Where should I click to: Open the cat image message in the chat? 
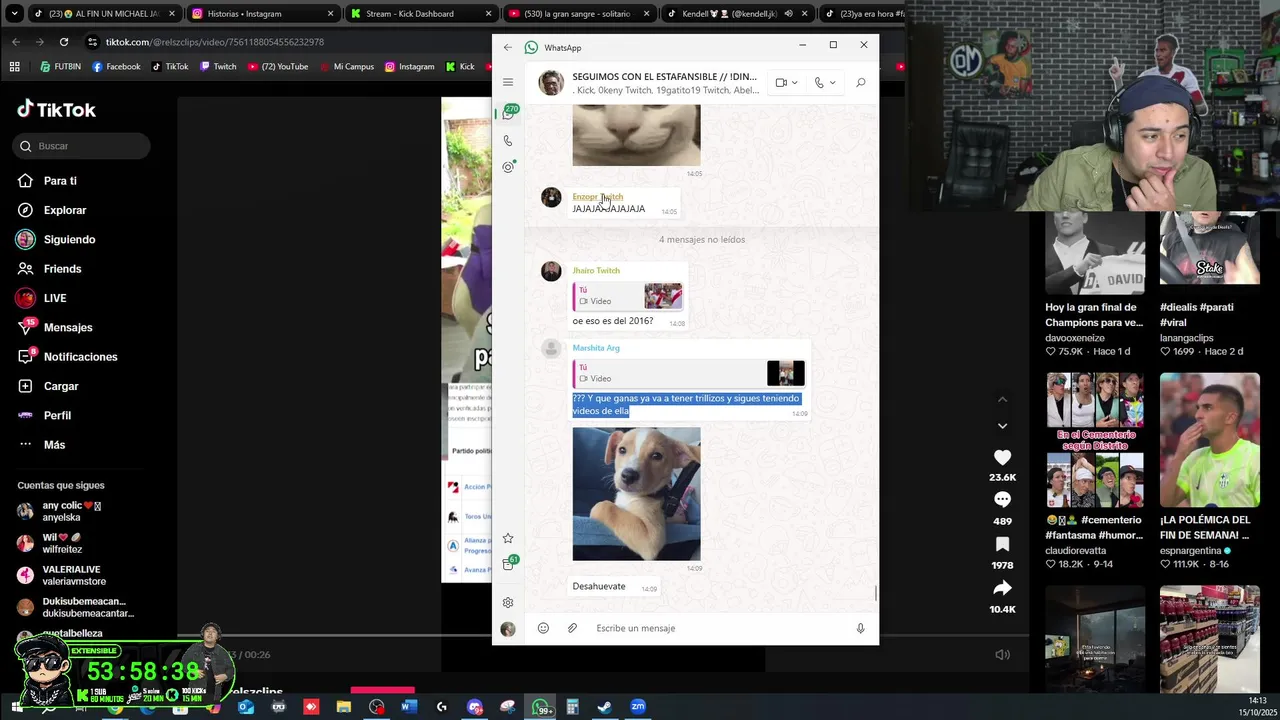[636, 135]
